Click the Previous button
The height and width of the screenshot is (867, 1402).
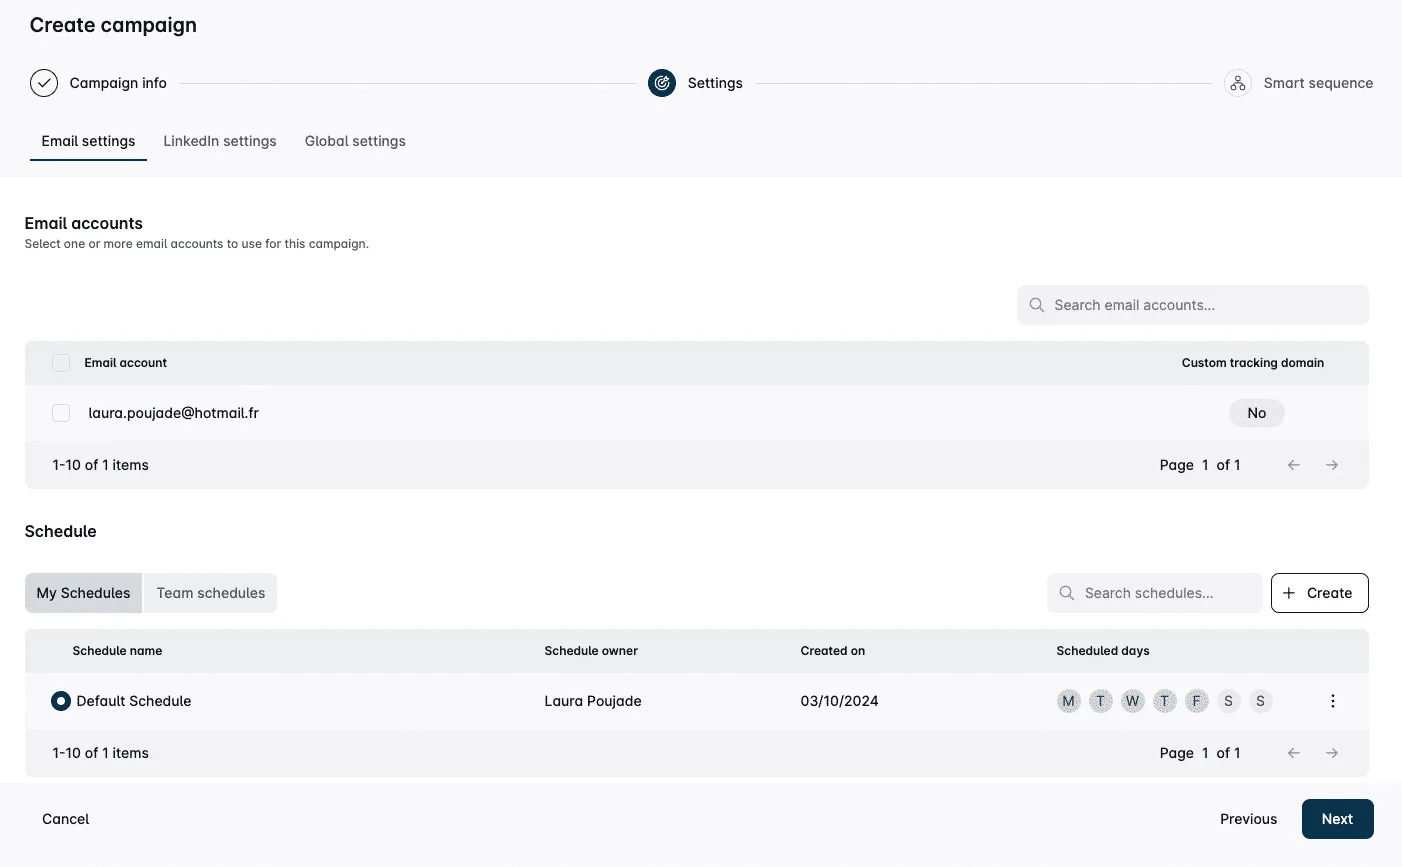click(x=1249, y=819)
